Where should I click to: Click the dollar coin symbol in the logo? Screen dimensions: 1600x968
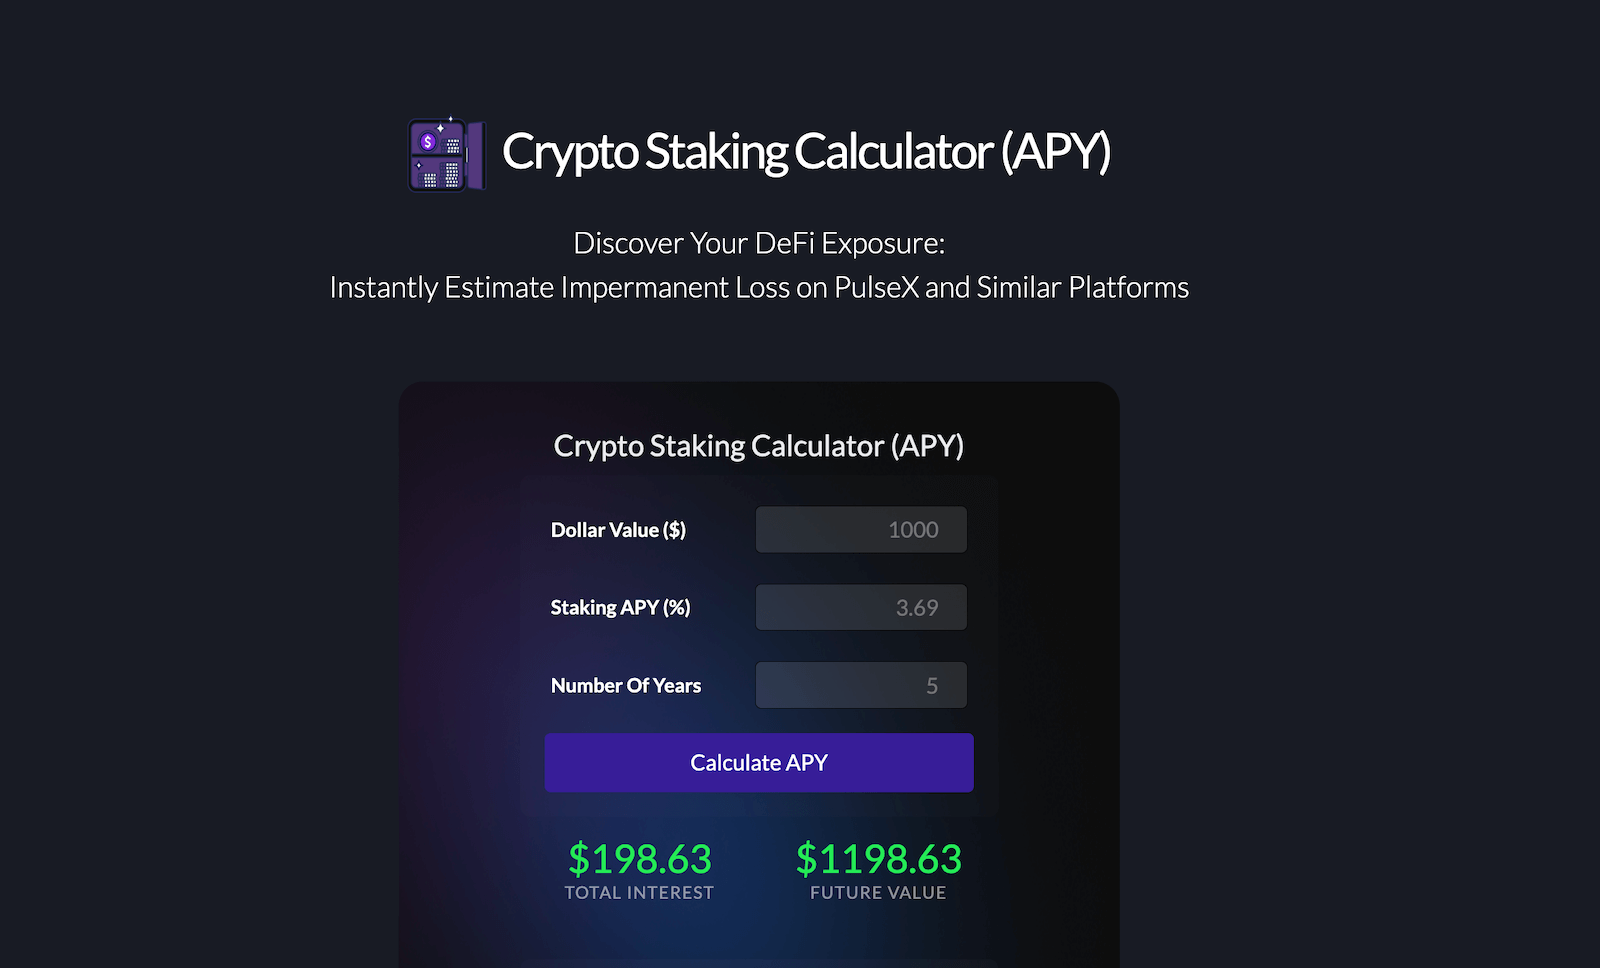click(x=430, y=142)
